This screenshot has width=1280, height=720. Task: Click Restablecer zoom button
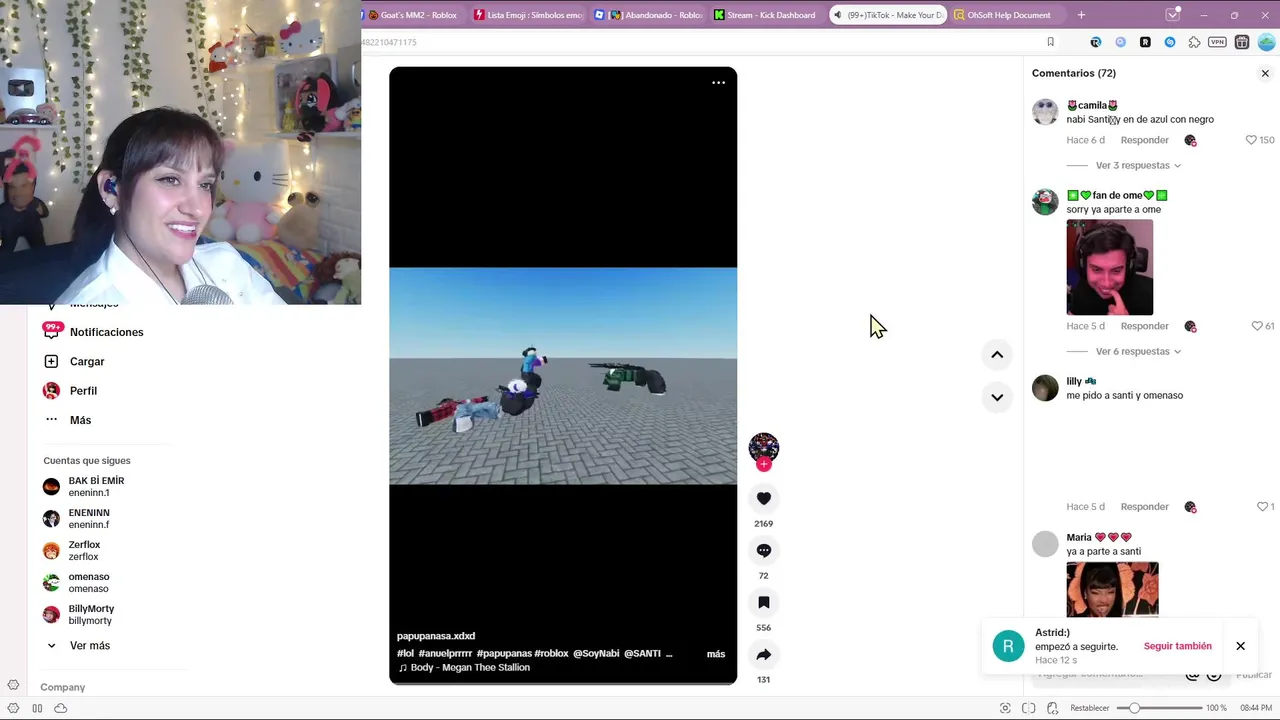pyautogui.click(x=1090, y=708)
